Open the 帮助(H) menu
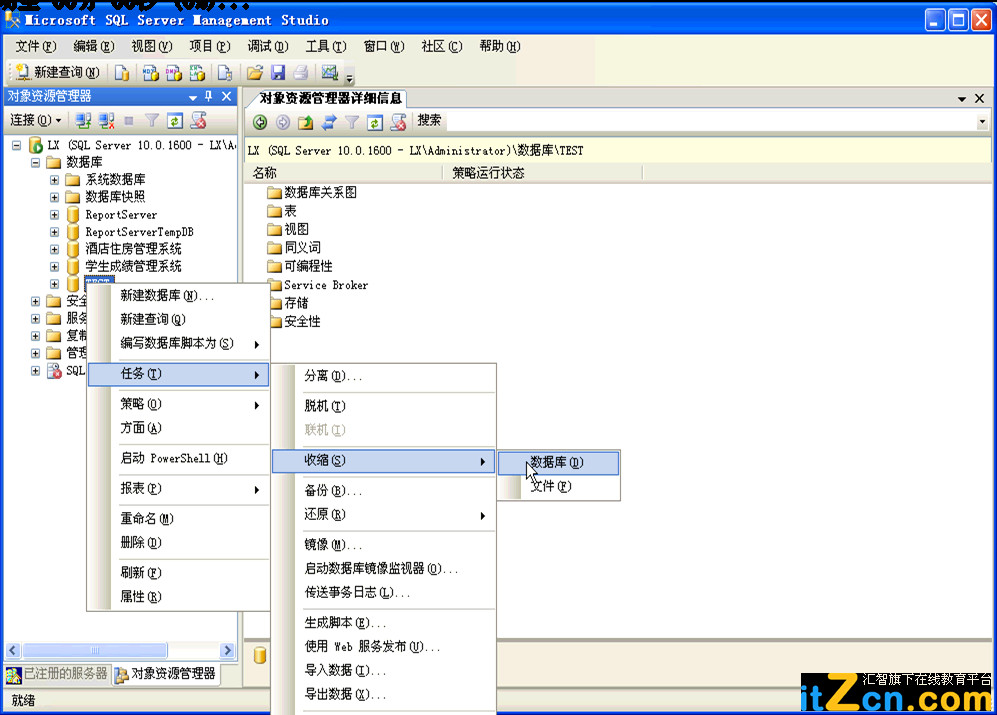997x715 pixels. click(500, 46)
